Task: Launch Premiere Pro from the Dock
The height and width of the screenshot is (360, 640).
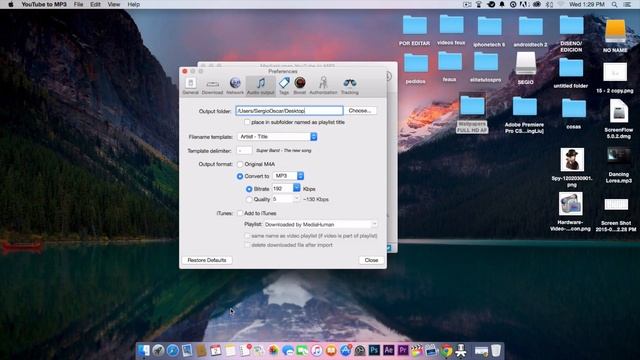Action: point(403,350)
